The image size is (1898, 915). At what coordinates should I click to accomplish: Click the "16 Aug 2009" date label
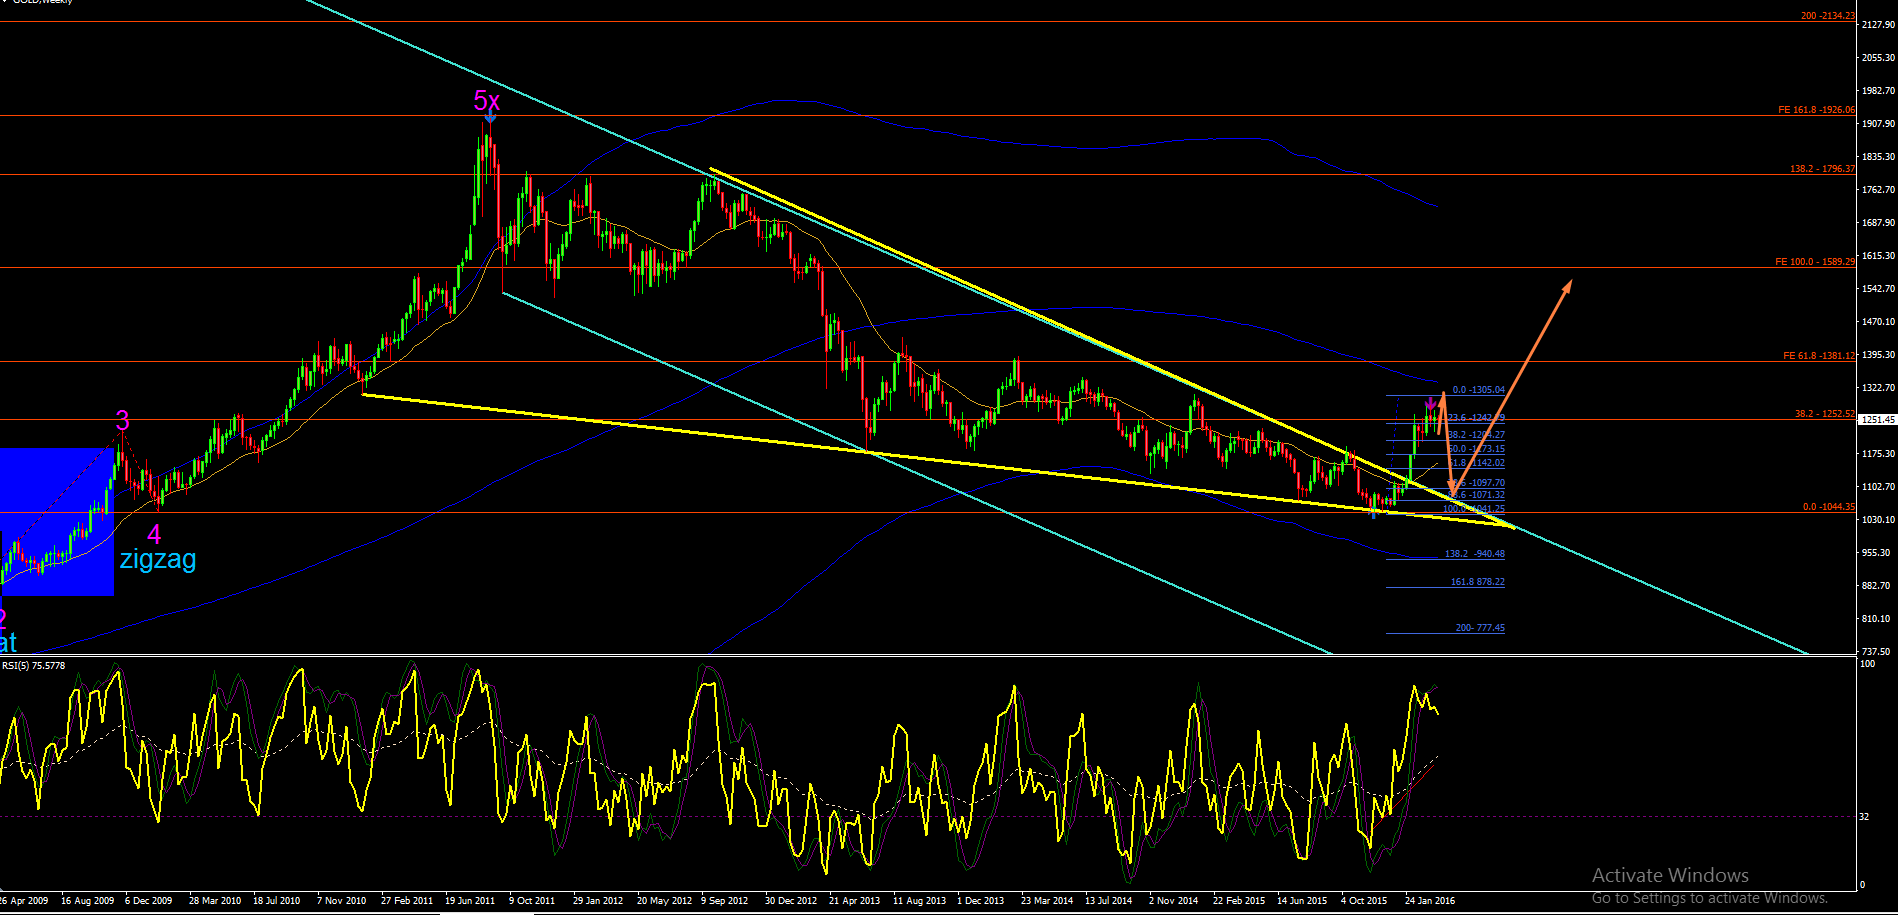tap(88, 901)
